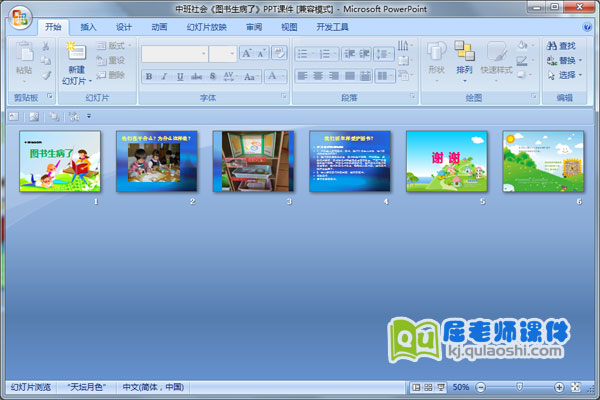Open the font name combo box
This screenshot has width=600, height=400.
pos(175,54)
